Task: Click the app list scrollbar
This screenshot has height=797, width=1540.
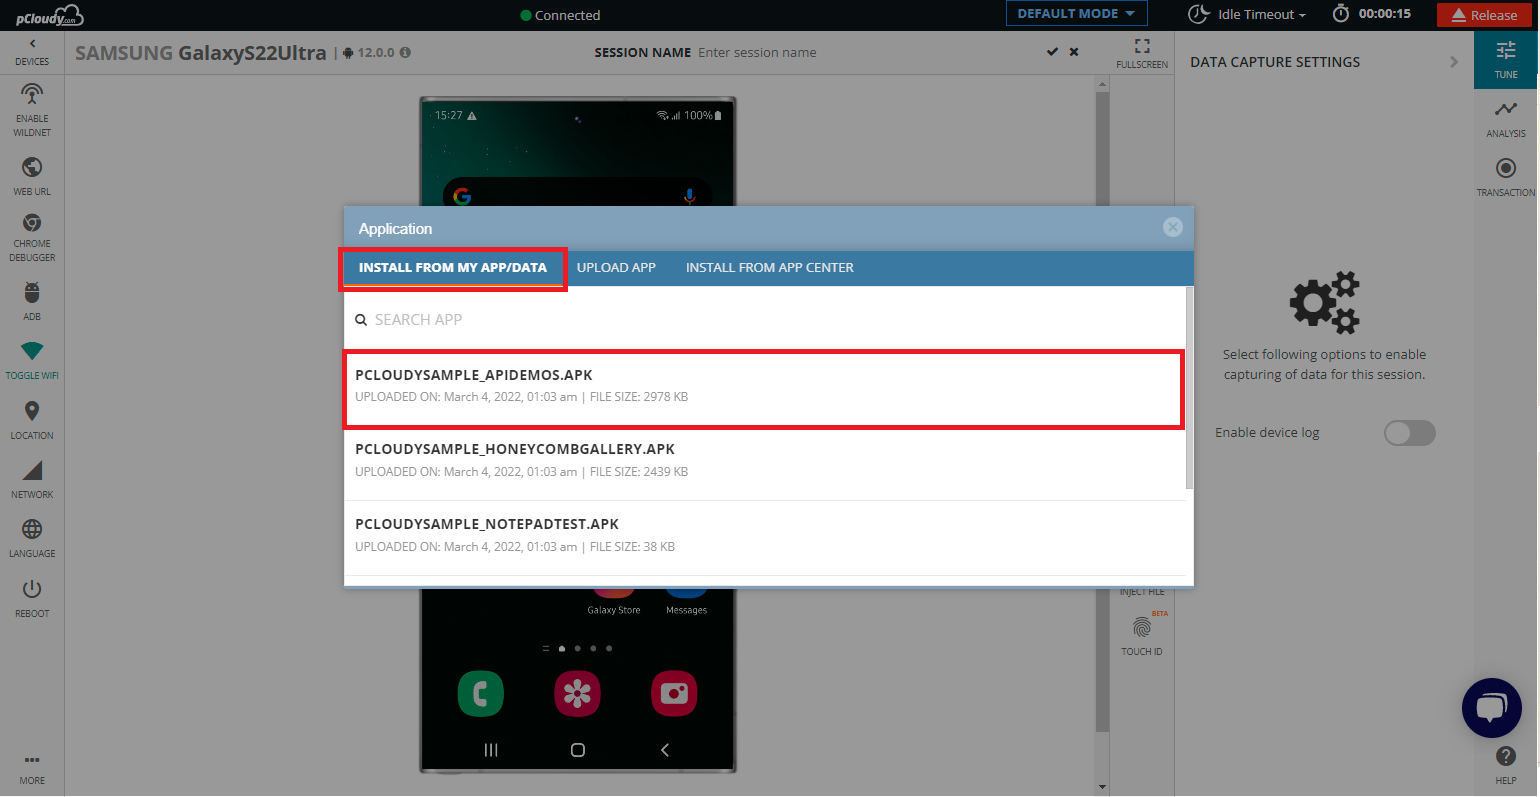Action: pos(1190,388)
